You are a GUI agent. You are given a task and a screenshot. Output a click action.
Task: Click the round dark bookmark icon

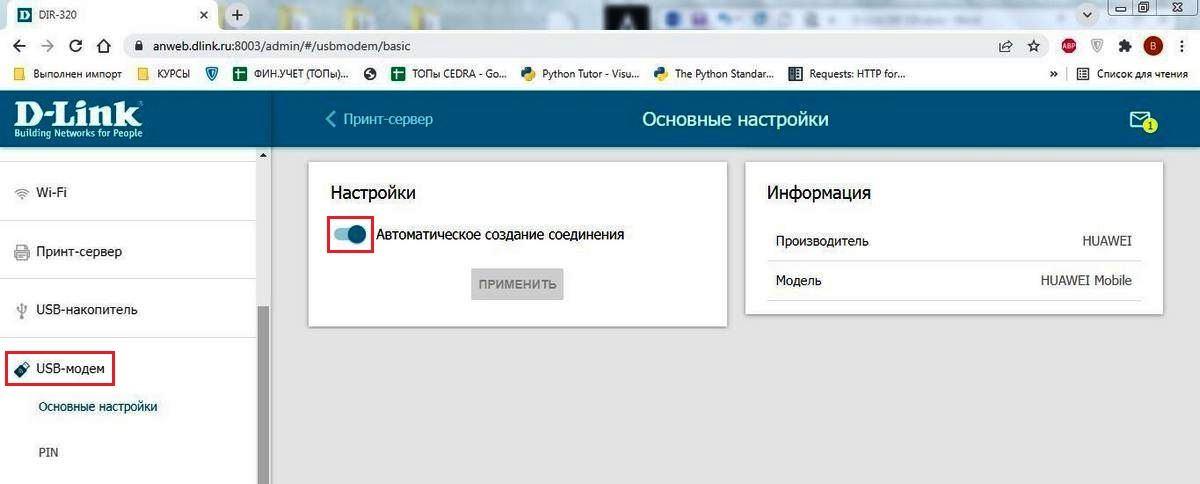point(371,73)
